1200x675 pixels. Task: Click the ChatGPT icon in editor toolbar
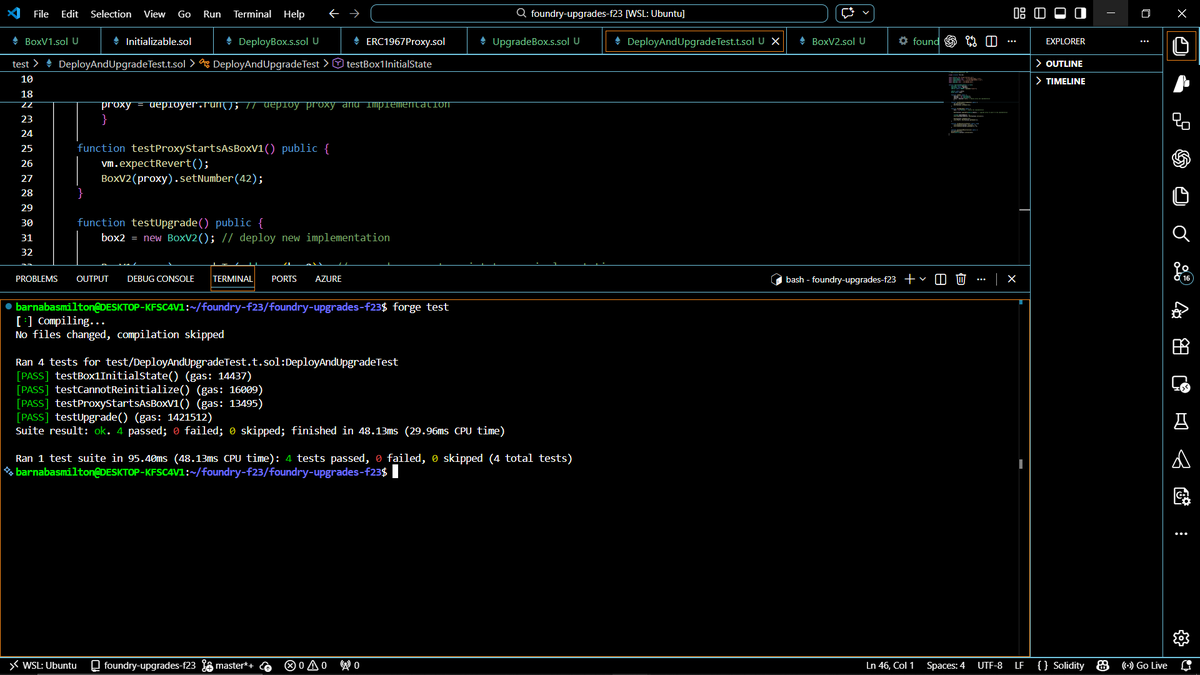[950, 41]
